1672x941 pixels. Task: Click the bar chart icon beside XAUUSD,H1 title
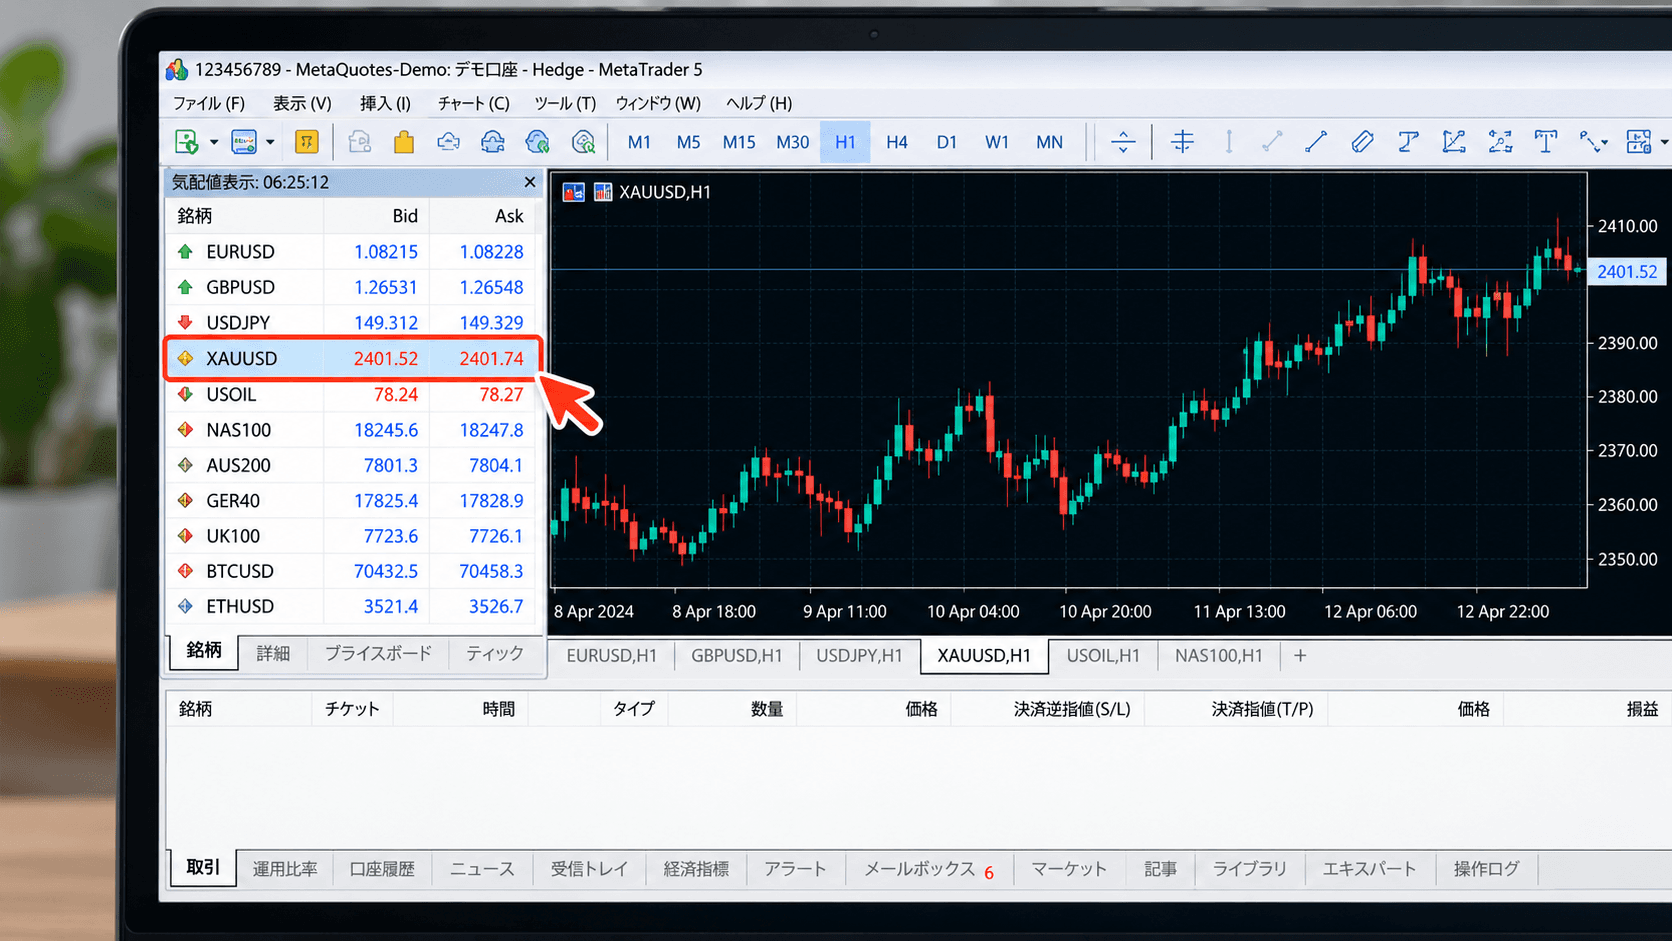pos(602,192)
